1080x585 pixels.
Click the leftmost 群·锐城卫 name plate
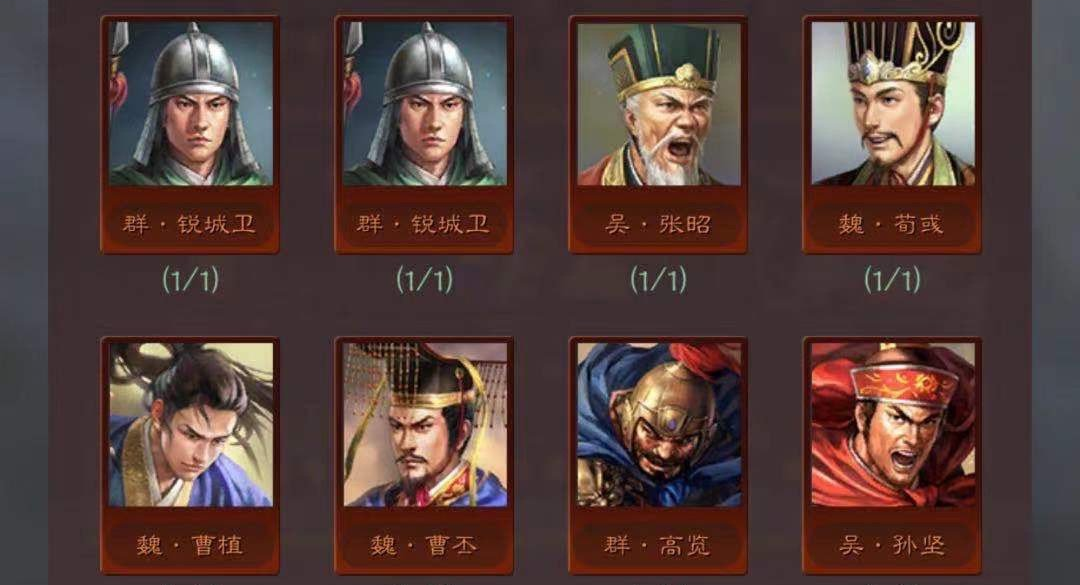click(x=191, y=224)
